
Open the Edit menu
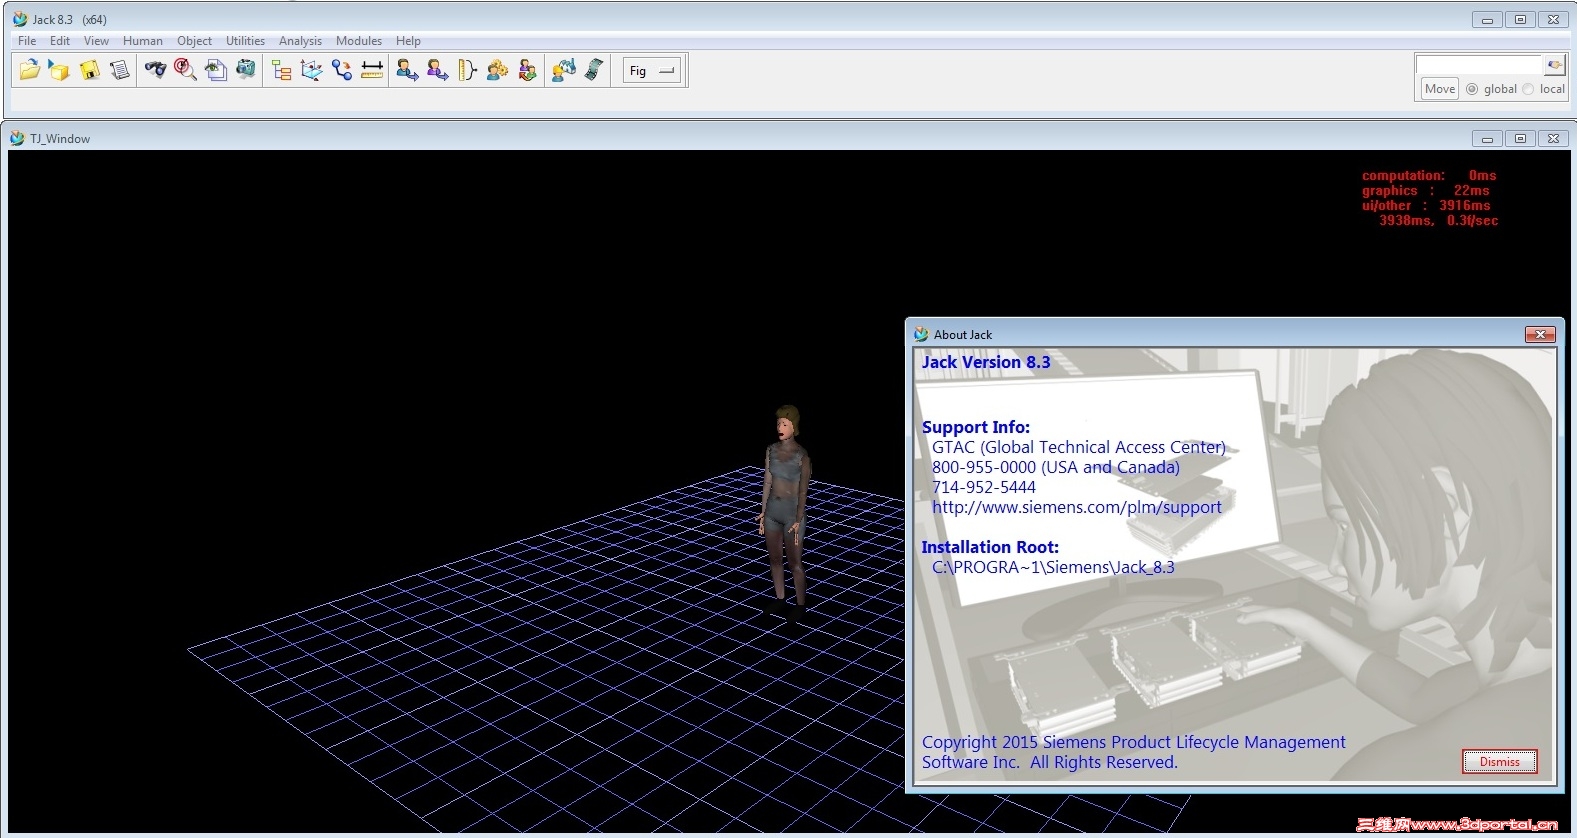point(60,41)
